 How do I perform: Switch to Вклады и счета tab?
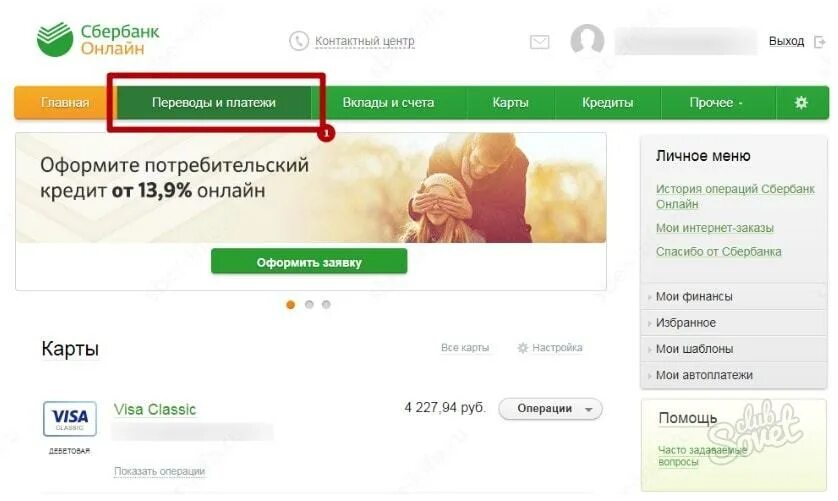point(389,102)
